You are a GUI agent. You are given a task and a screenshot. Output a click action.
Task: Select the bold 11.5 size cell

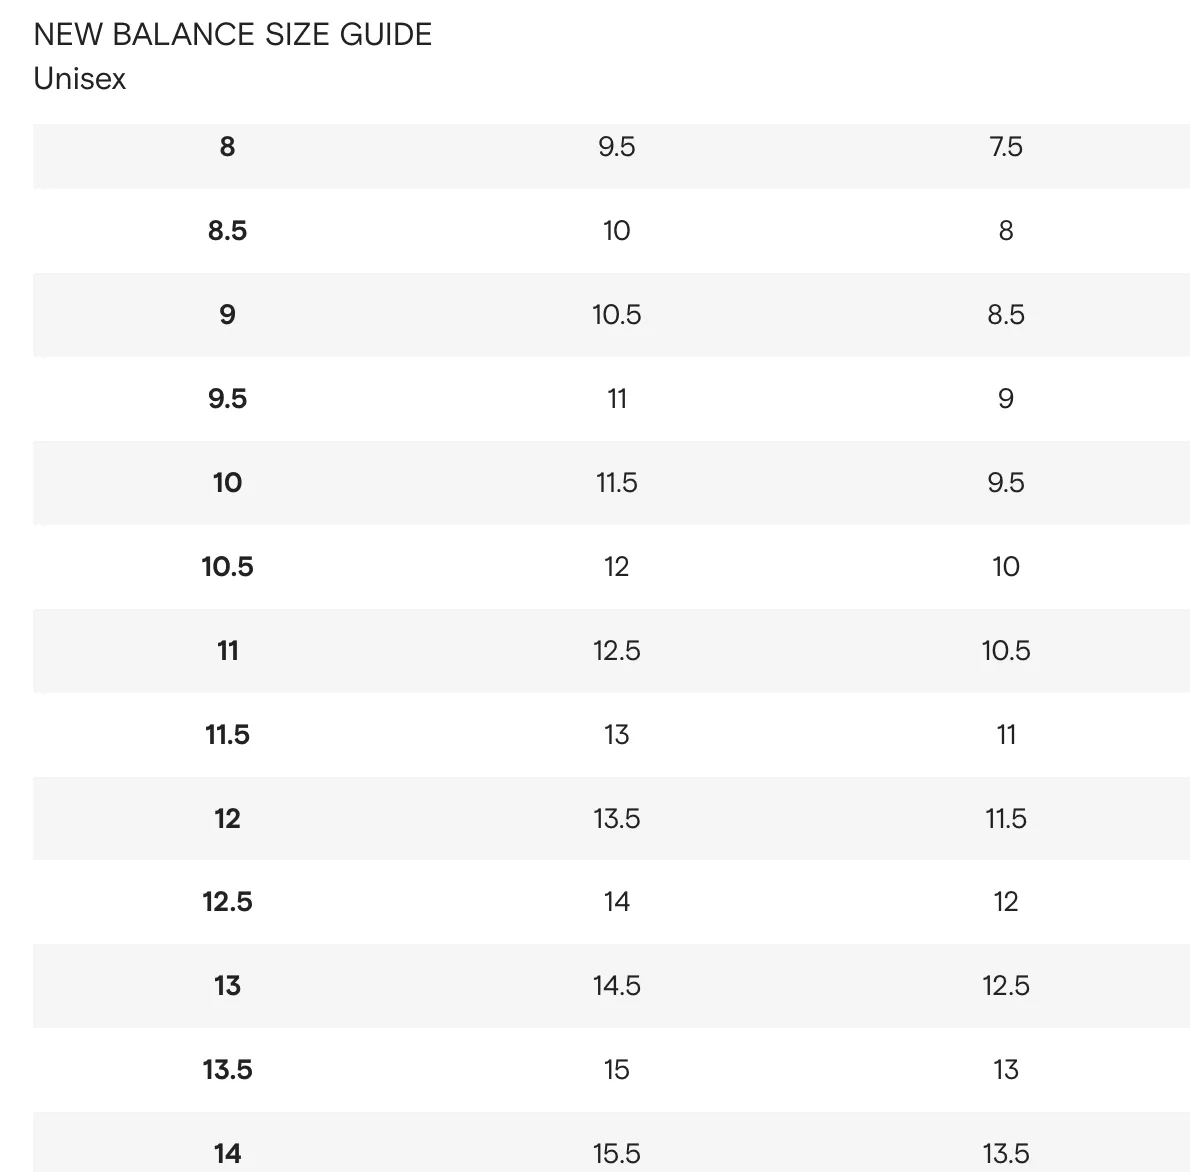[x=228, y=735]
